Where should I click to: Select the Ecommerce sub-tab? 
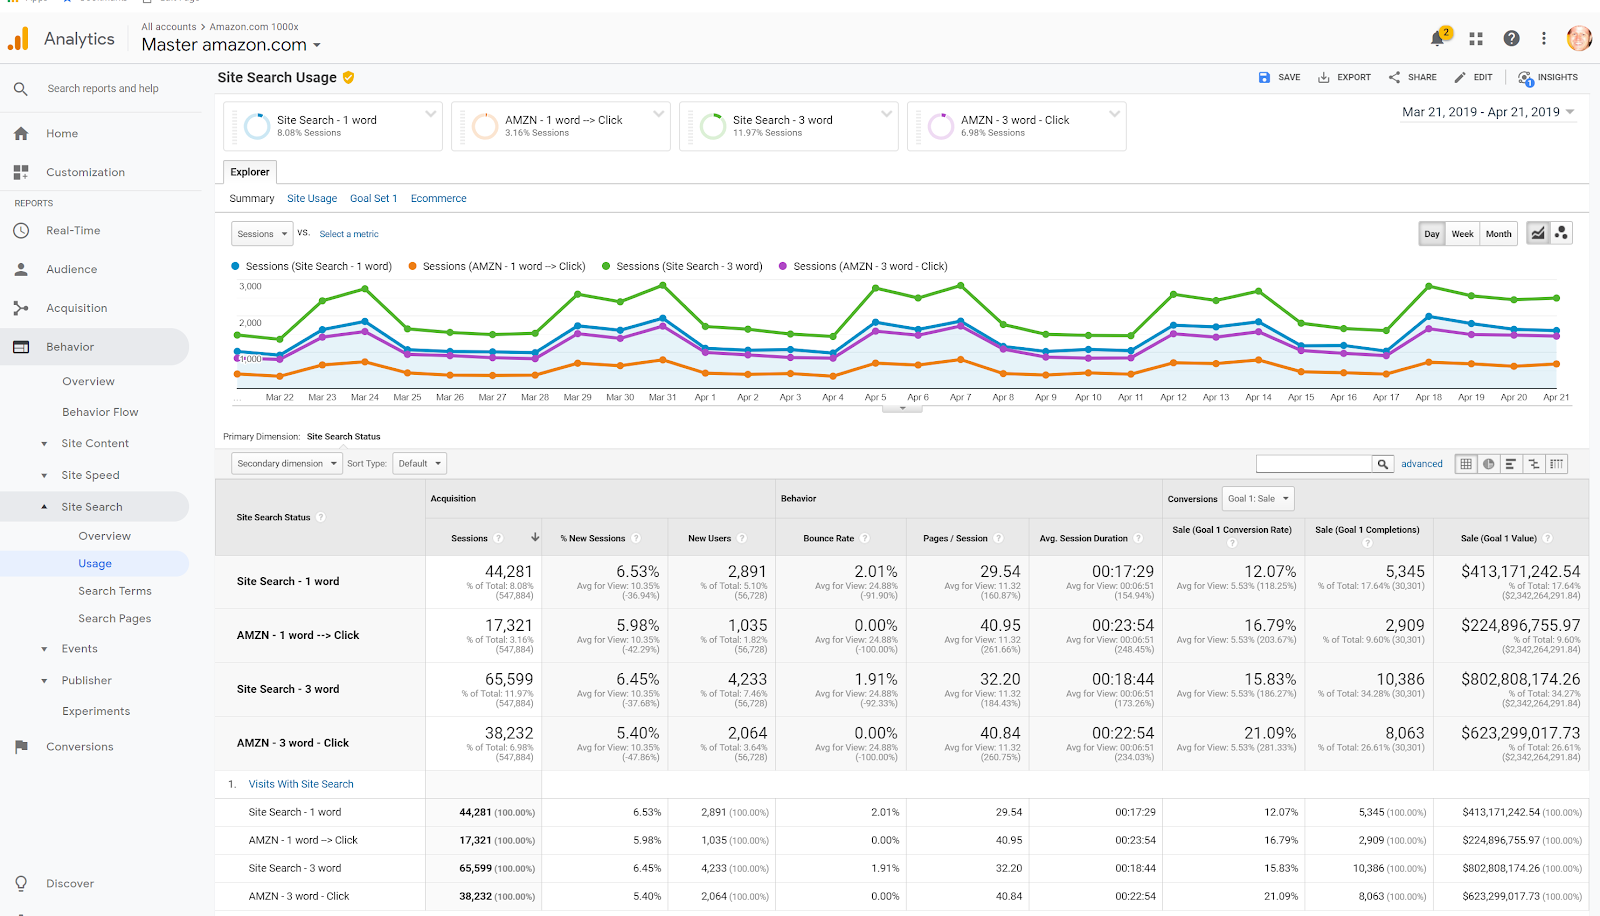(x=439, y=199)
